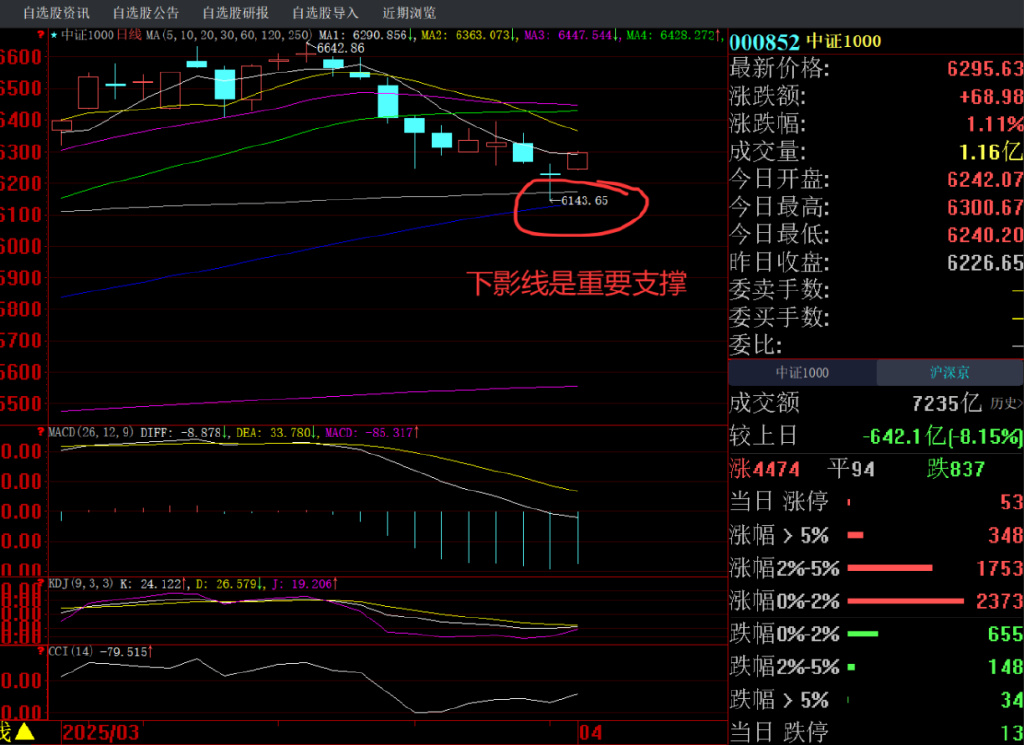This screenshot has width=1024, height=745.
Task: Switch to the 沪深京 panel tab
Action: pos(949,373)
